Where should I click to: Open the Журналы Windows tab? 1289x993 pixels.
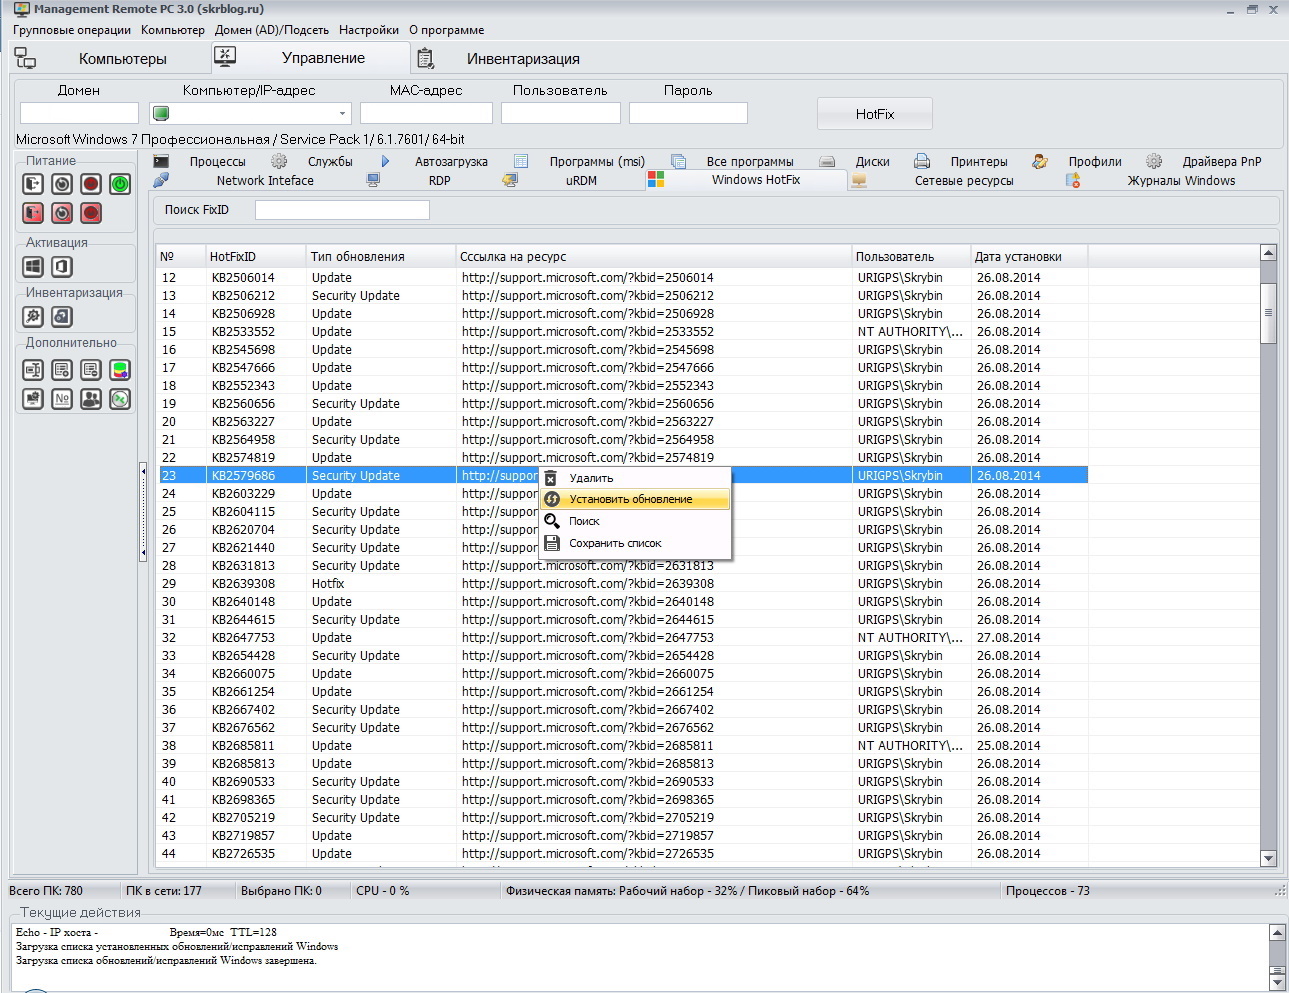tap(1181, 181)
